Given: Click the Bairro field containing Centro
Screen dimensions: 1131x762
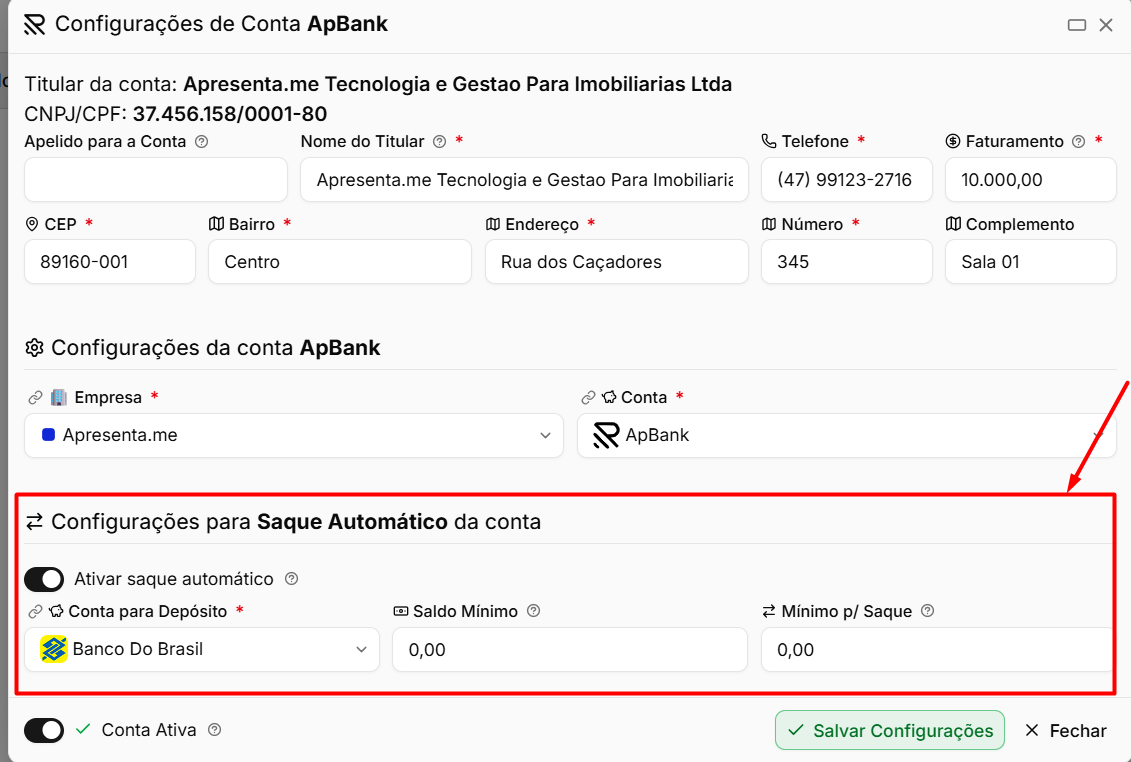Looking at the screenshot, I should tap(340, 261).
